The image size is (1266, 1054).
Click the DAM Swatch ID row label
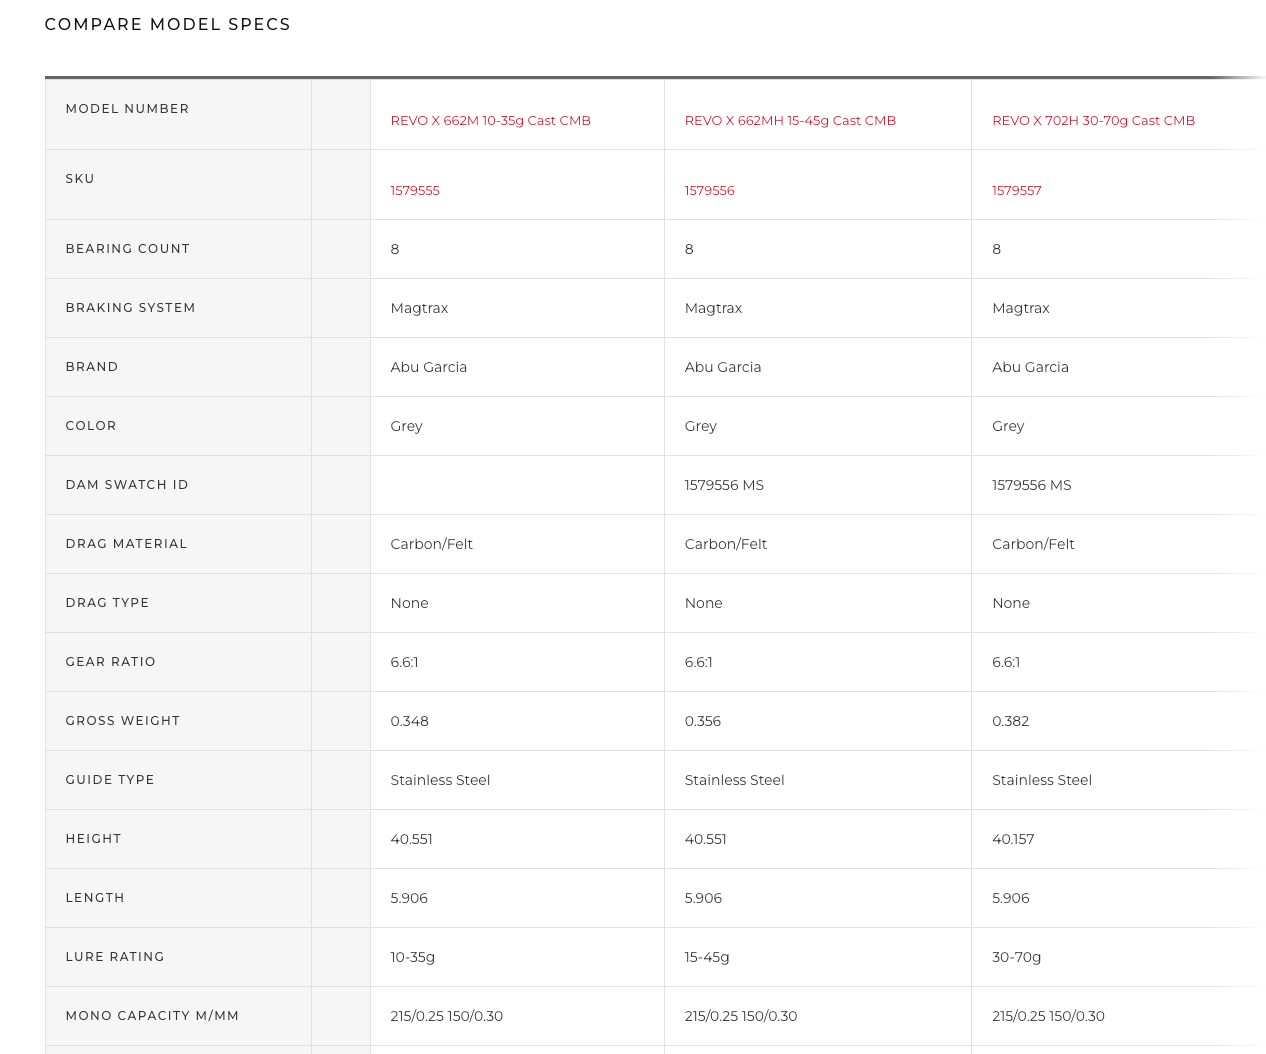click(x=127, y=485)
